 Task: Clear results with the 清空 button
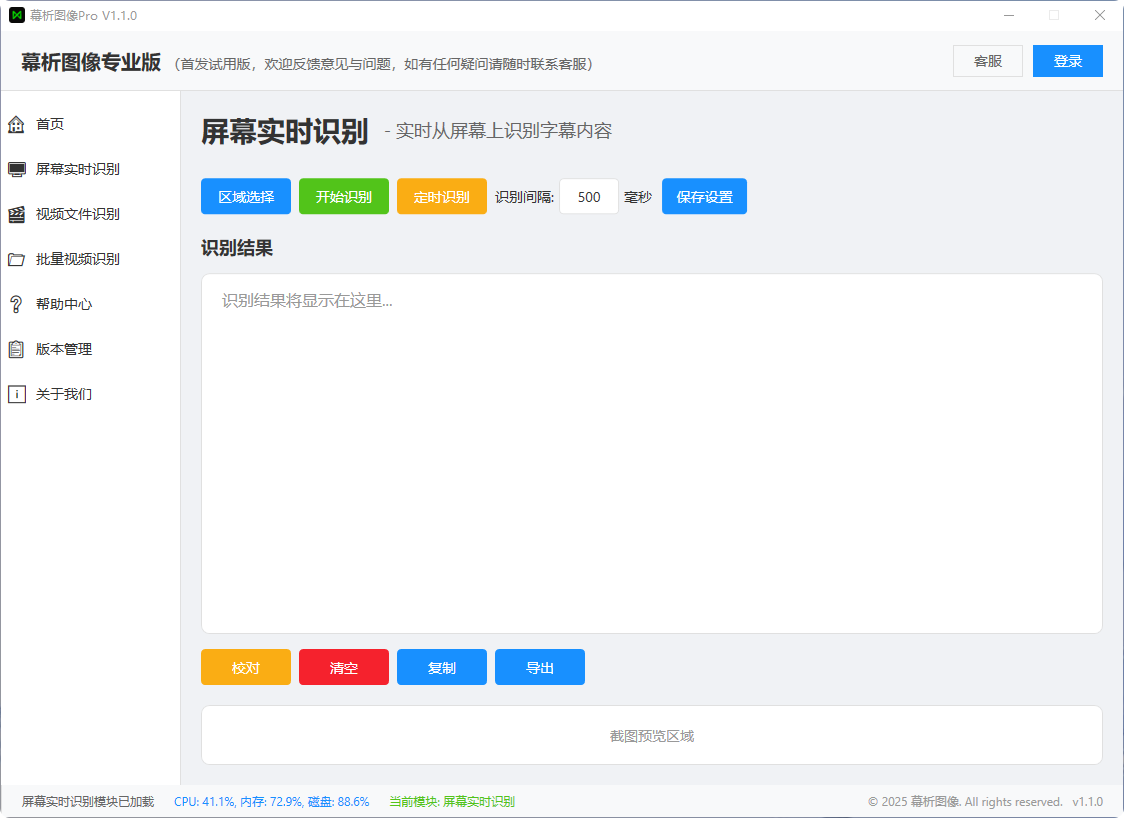tap(343, 667)
